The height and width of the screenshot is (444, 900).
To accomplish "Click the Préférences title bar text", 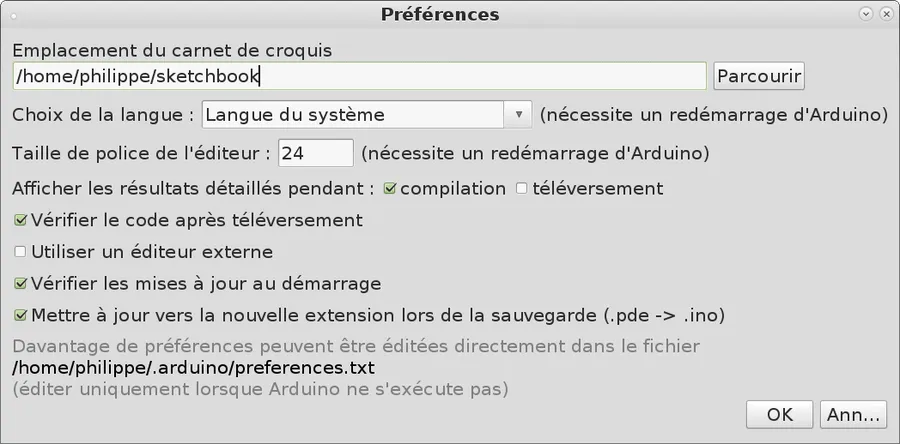I will click(440, 14).
